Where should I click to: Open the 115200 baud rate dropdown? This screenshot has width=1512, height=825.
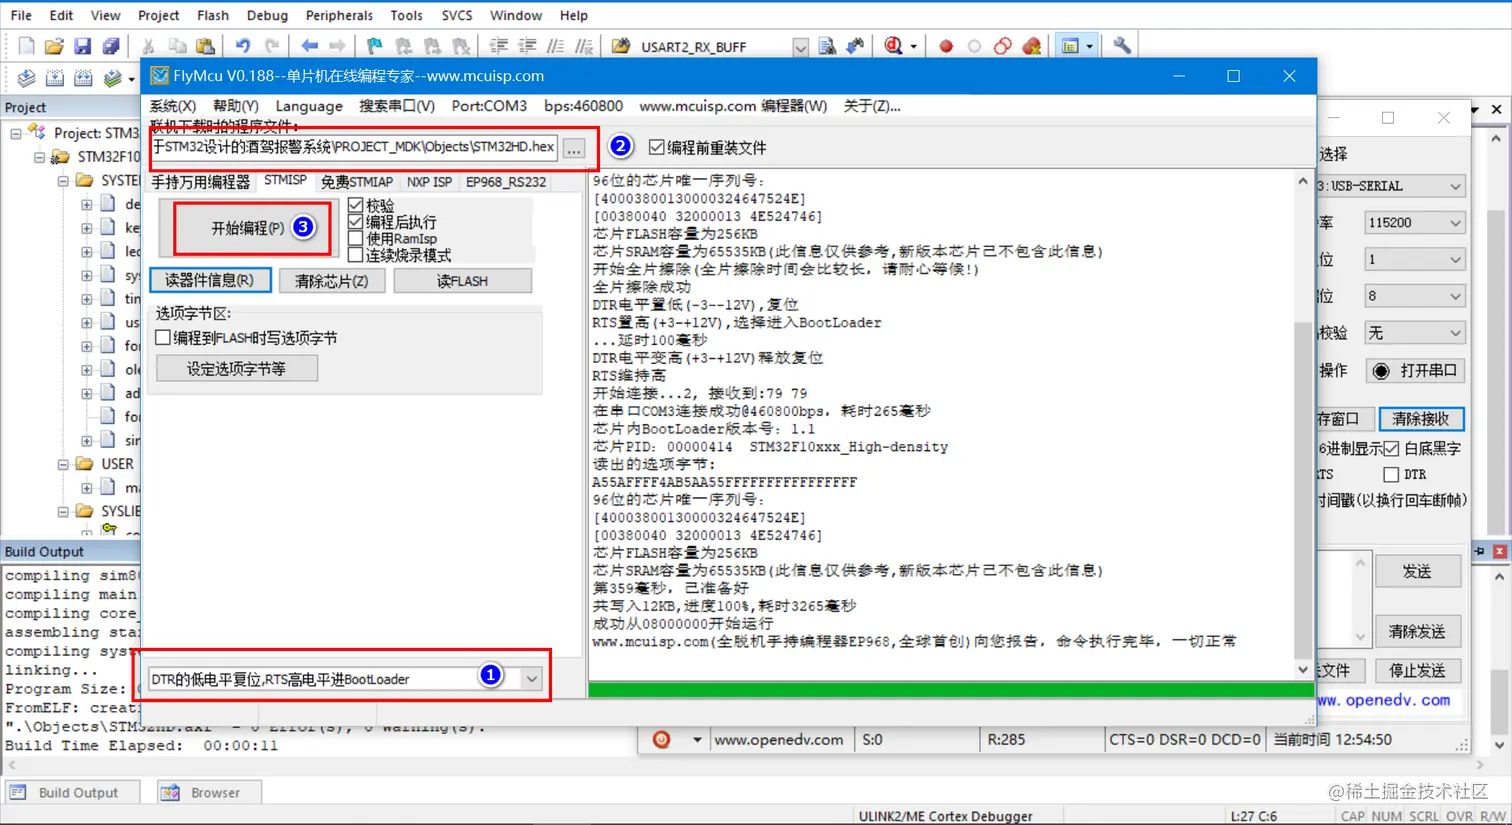point(1455,223)
